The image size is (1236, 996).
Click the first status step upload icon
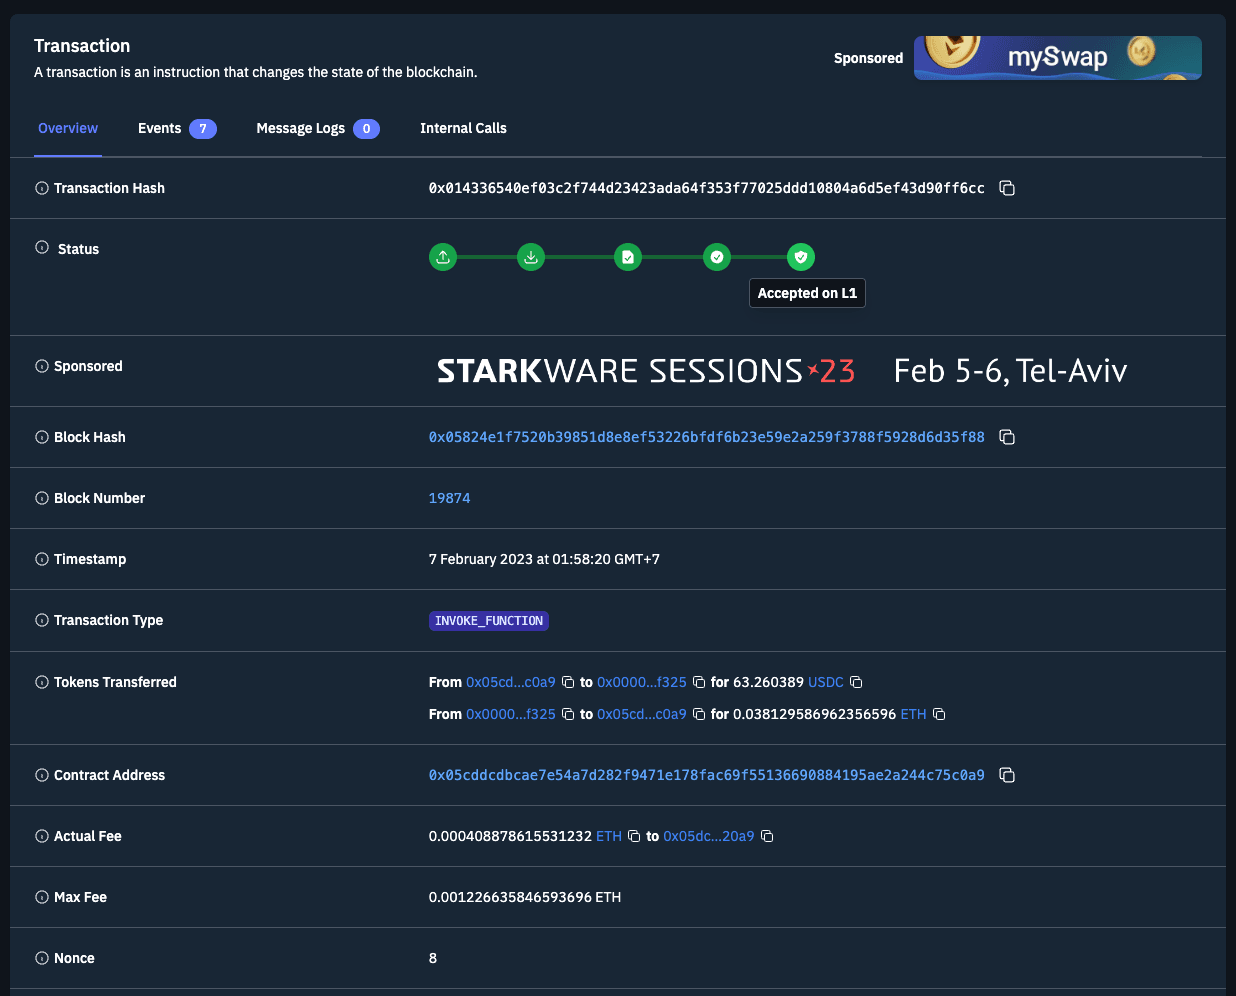click(x=443, y=257)
